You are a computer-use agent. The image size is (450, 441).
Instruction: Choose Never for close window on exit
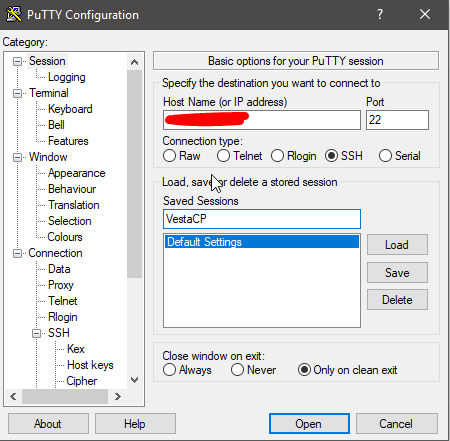click(237, 370)
